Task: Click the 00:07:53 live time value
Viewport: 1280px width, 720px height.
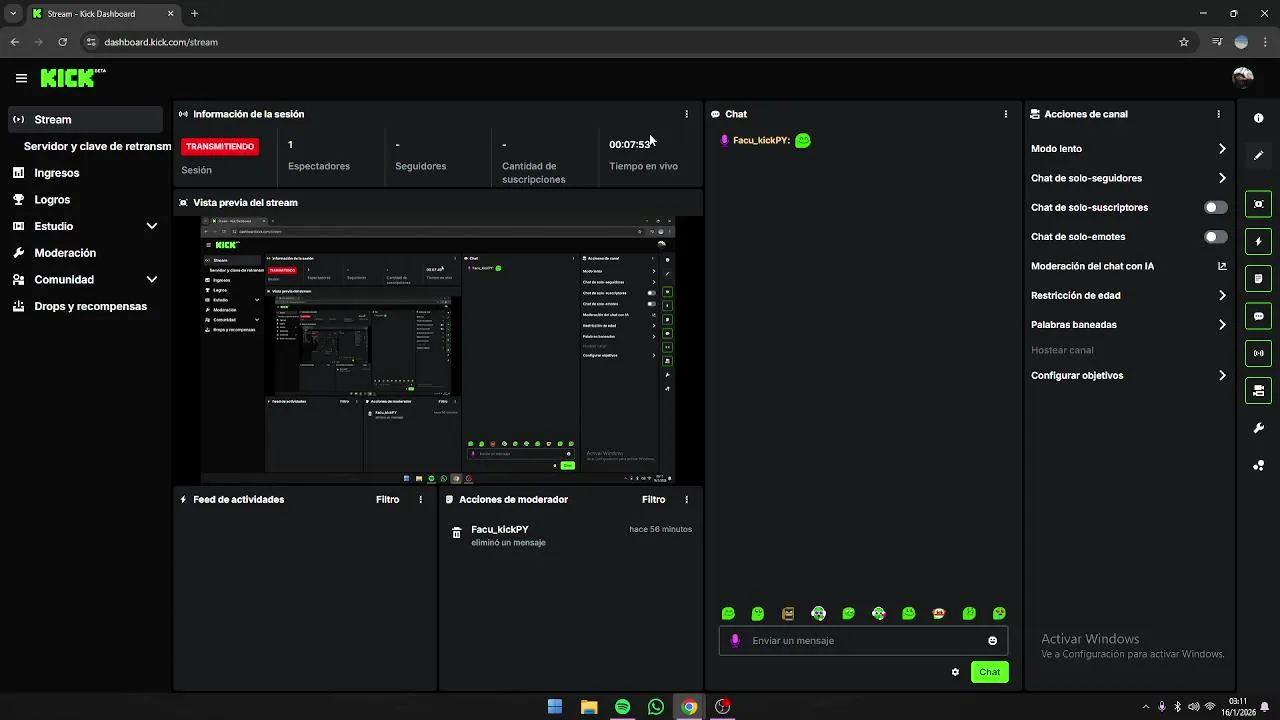Action: click(x=630, y=144)
